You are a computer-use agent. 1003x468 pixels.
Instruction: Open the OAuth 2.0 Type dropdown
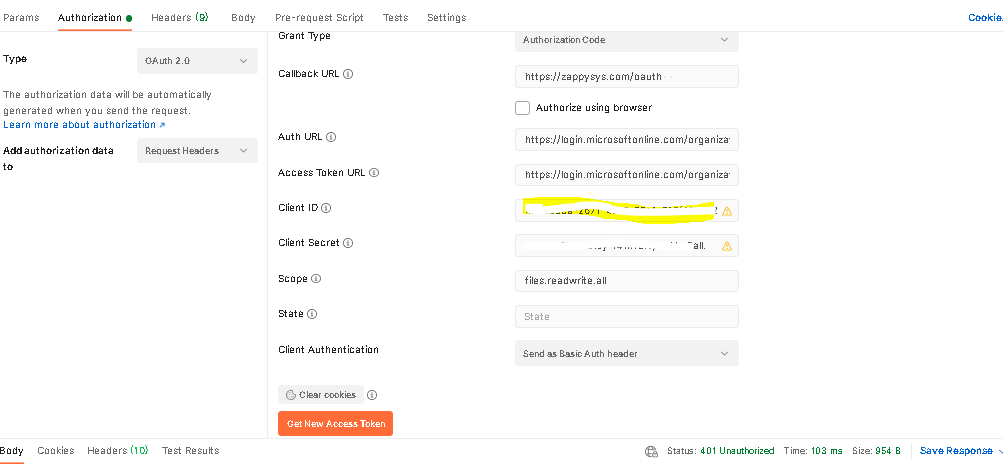point(197,61)
